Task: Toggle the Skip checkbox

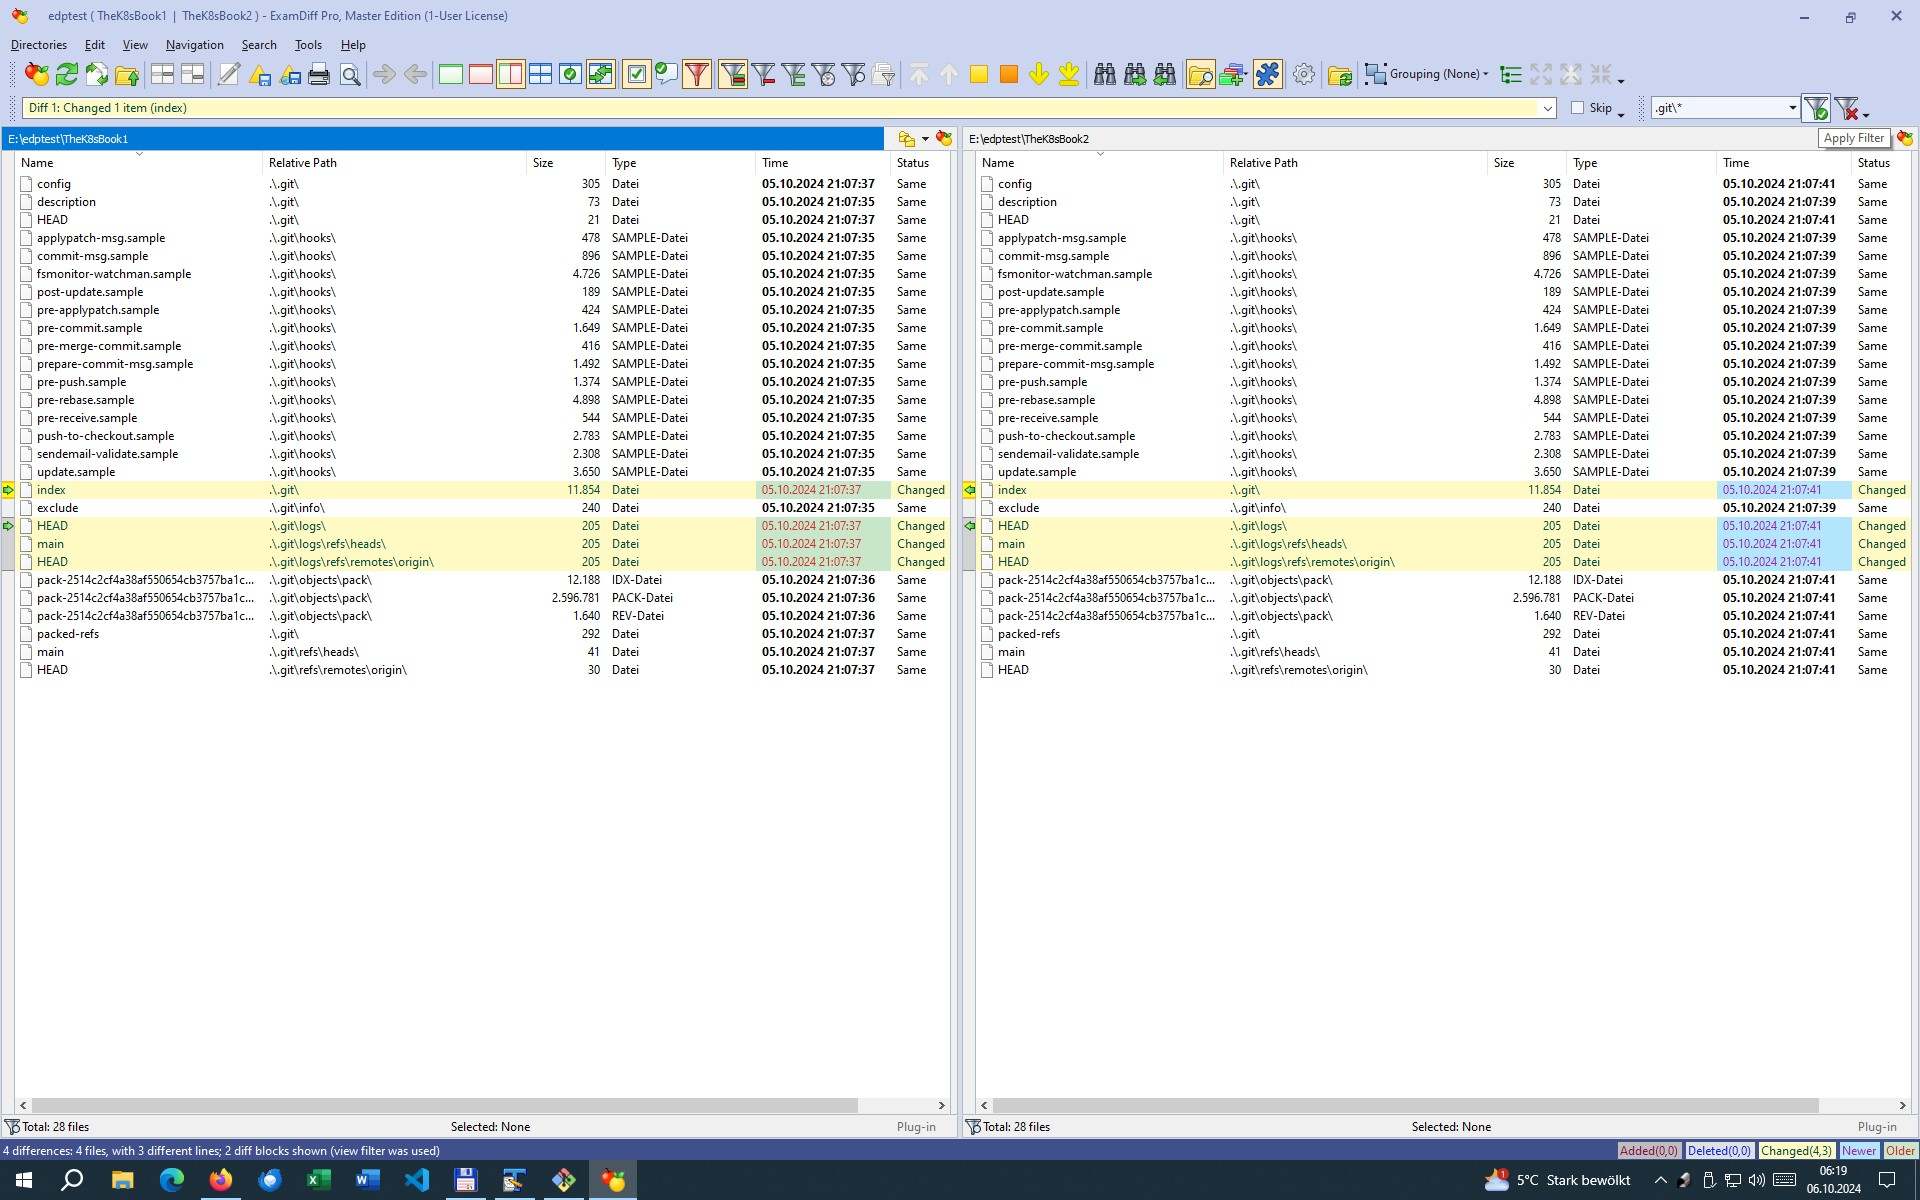Action: [1577, 108]
